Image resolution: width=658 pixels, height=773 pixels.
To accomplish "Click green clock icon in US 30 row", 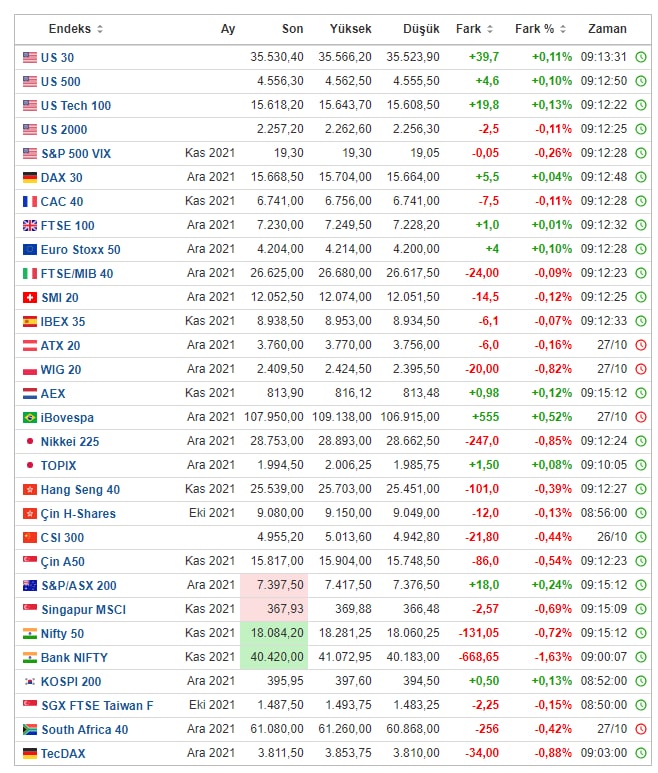I will pos(641,57).
